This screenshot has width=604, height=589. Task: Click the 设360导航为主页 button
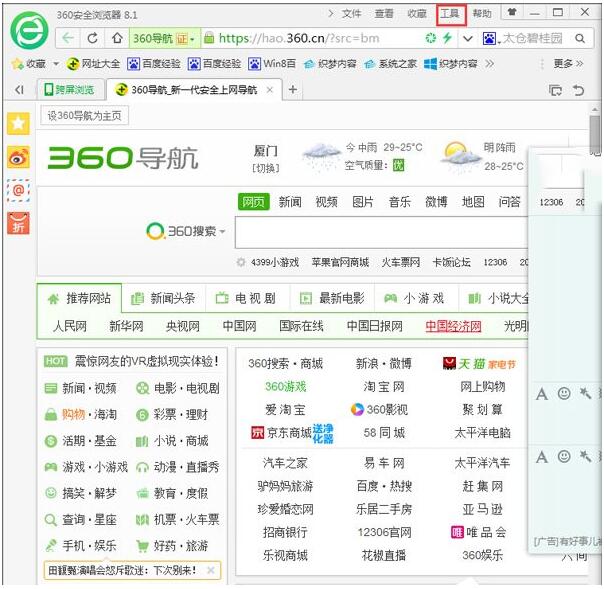[x=84, y=116]
